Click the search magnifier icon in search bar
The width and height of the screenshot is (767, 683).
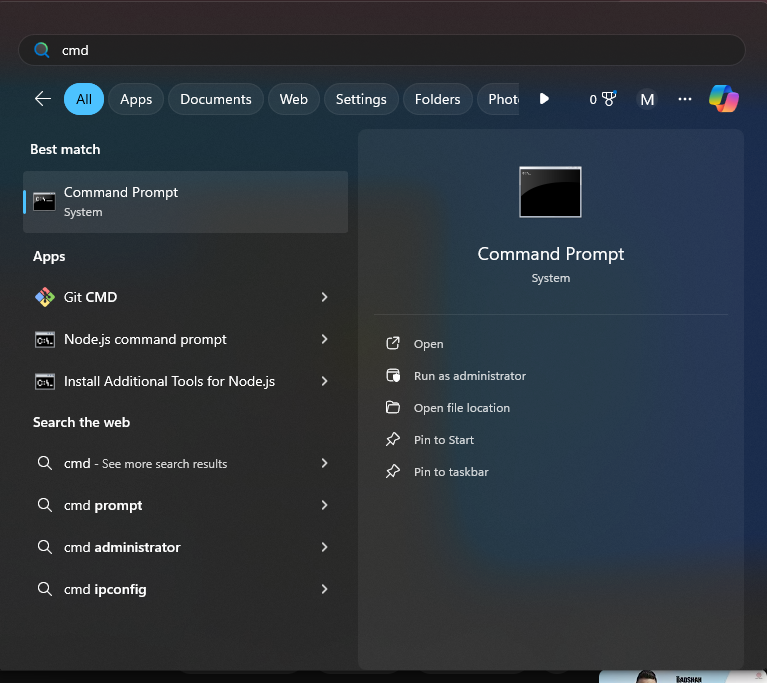[x=42, y=50]
